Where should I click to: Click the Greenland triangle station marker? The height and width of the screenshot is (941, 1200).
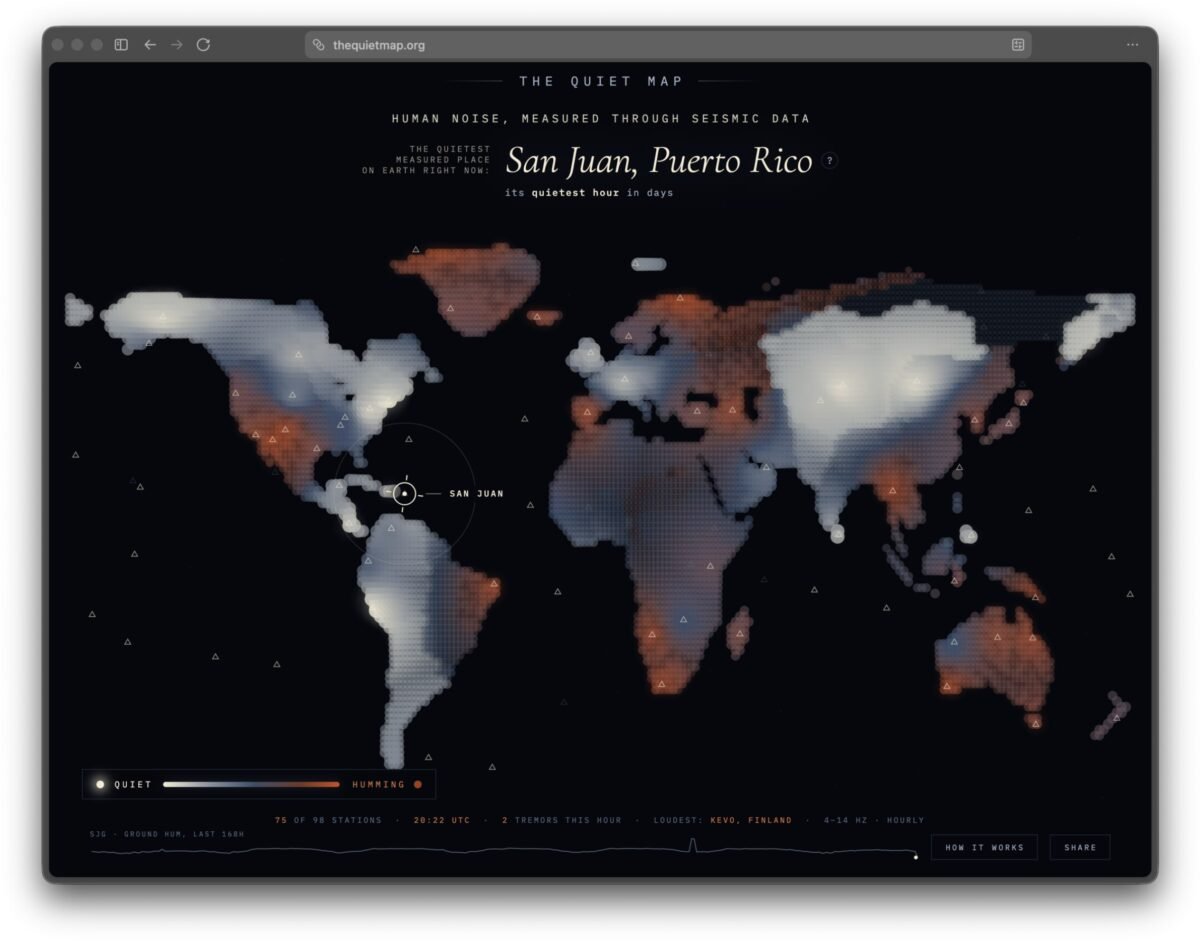click(x=449, y=309)
